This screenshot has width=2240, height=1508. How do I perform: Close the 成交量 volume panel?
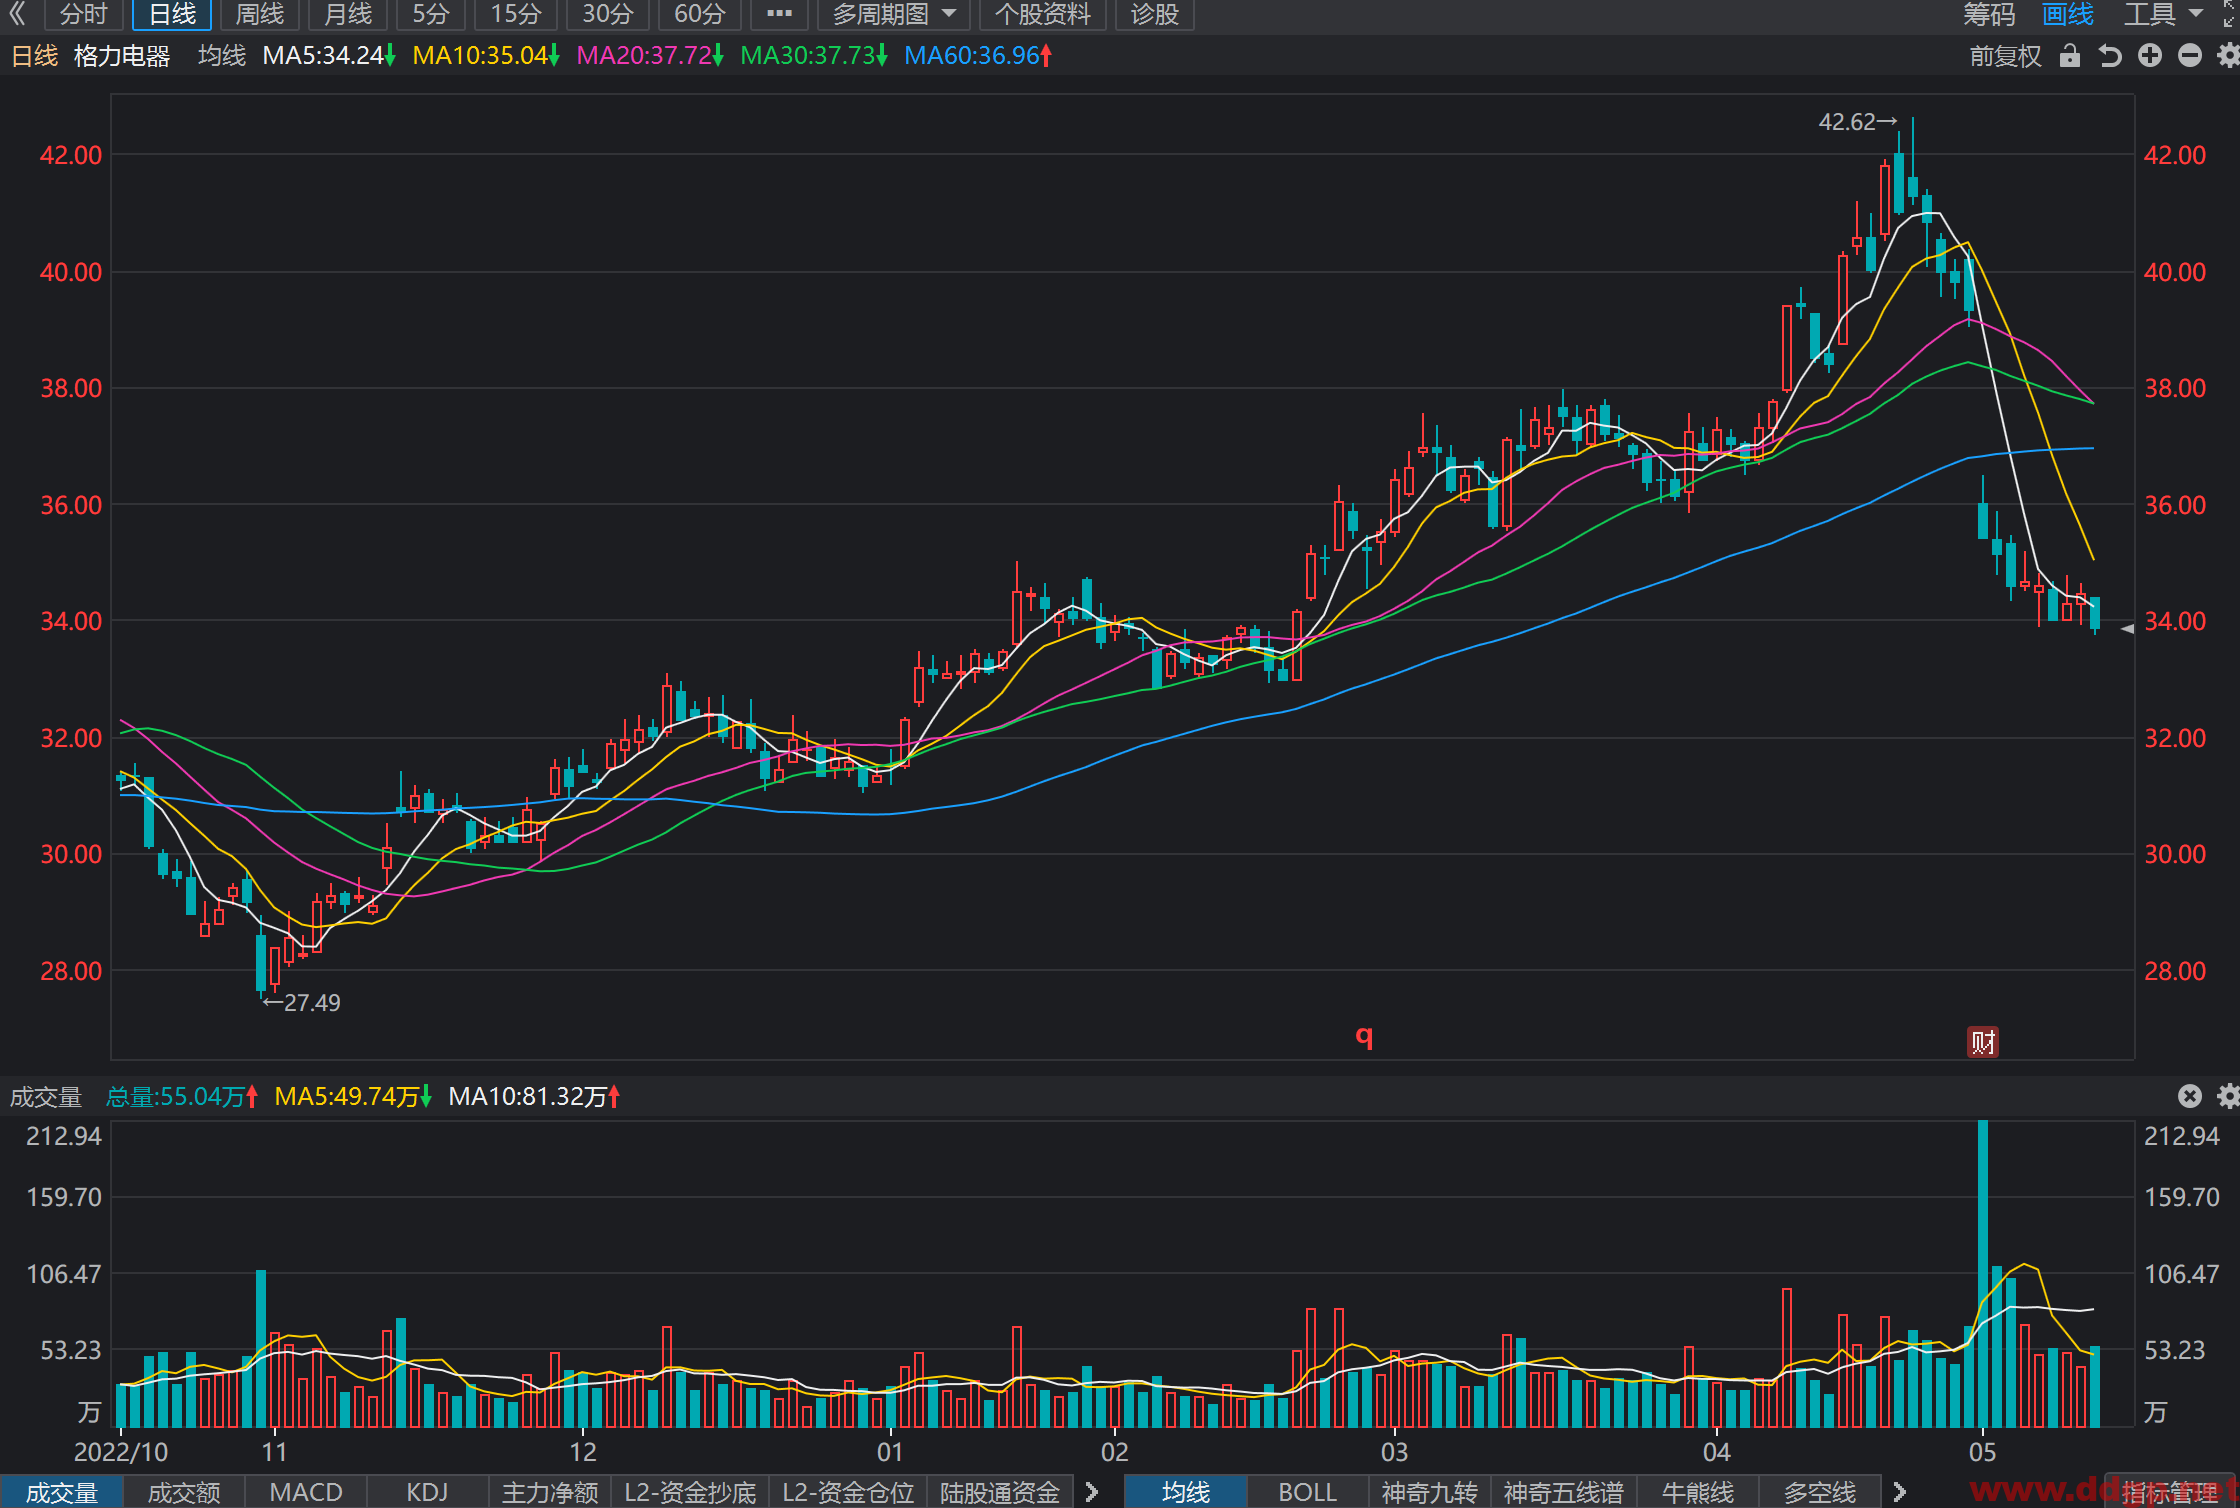pyautogui.click(x=2190, y=1096)
